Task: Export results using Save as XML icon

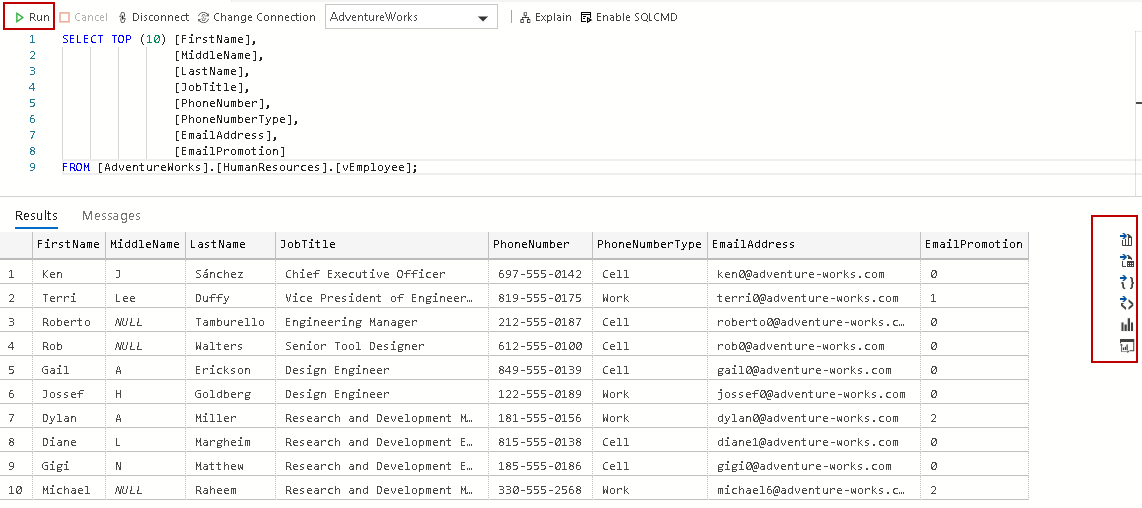Action: [x=1127, y=303]
